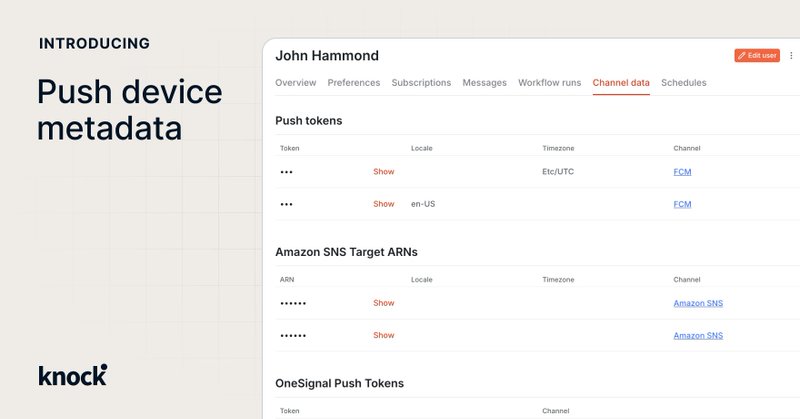Open the Preferences tab
Image resolution: width=800 pixels, height=419 pixels.
pos(354,83)
